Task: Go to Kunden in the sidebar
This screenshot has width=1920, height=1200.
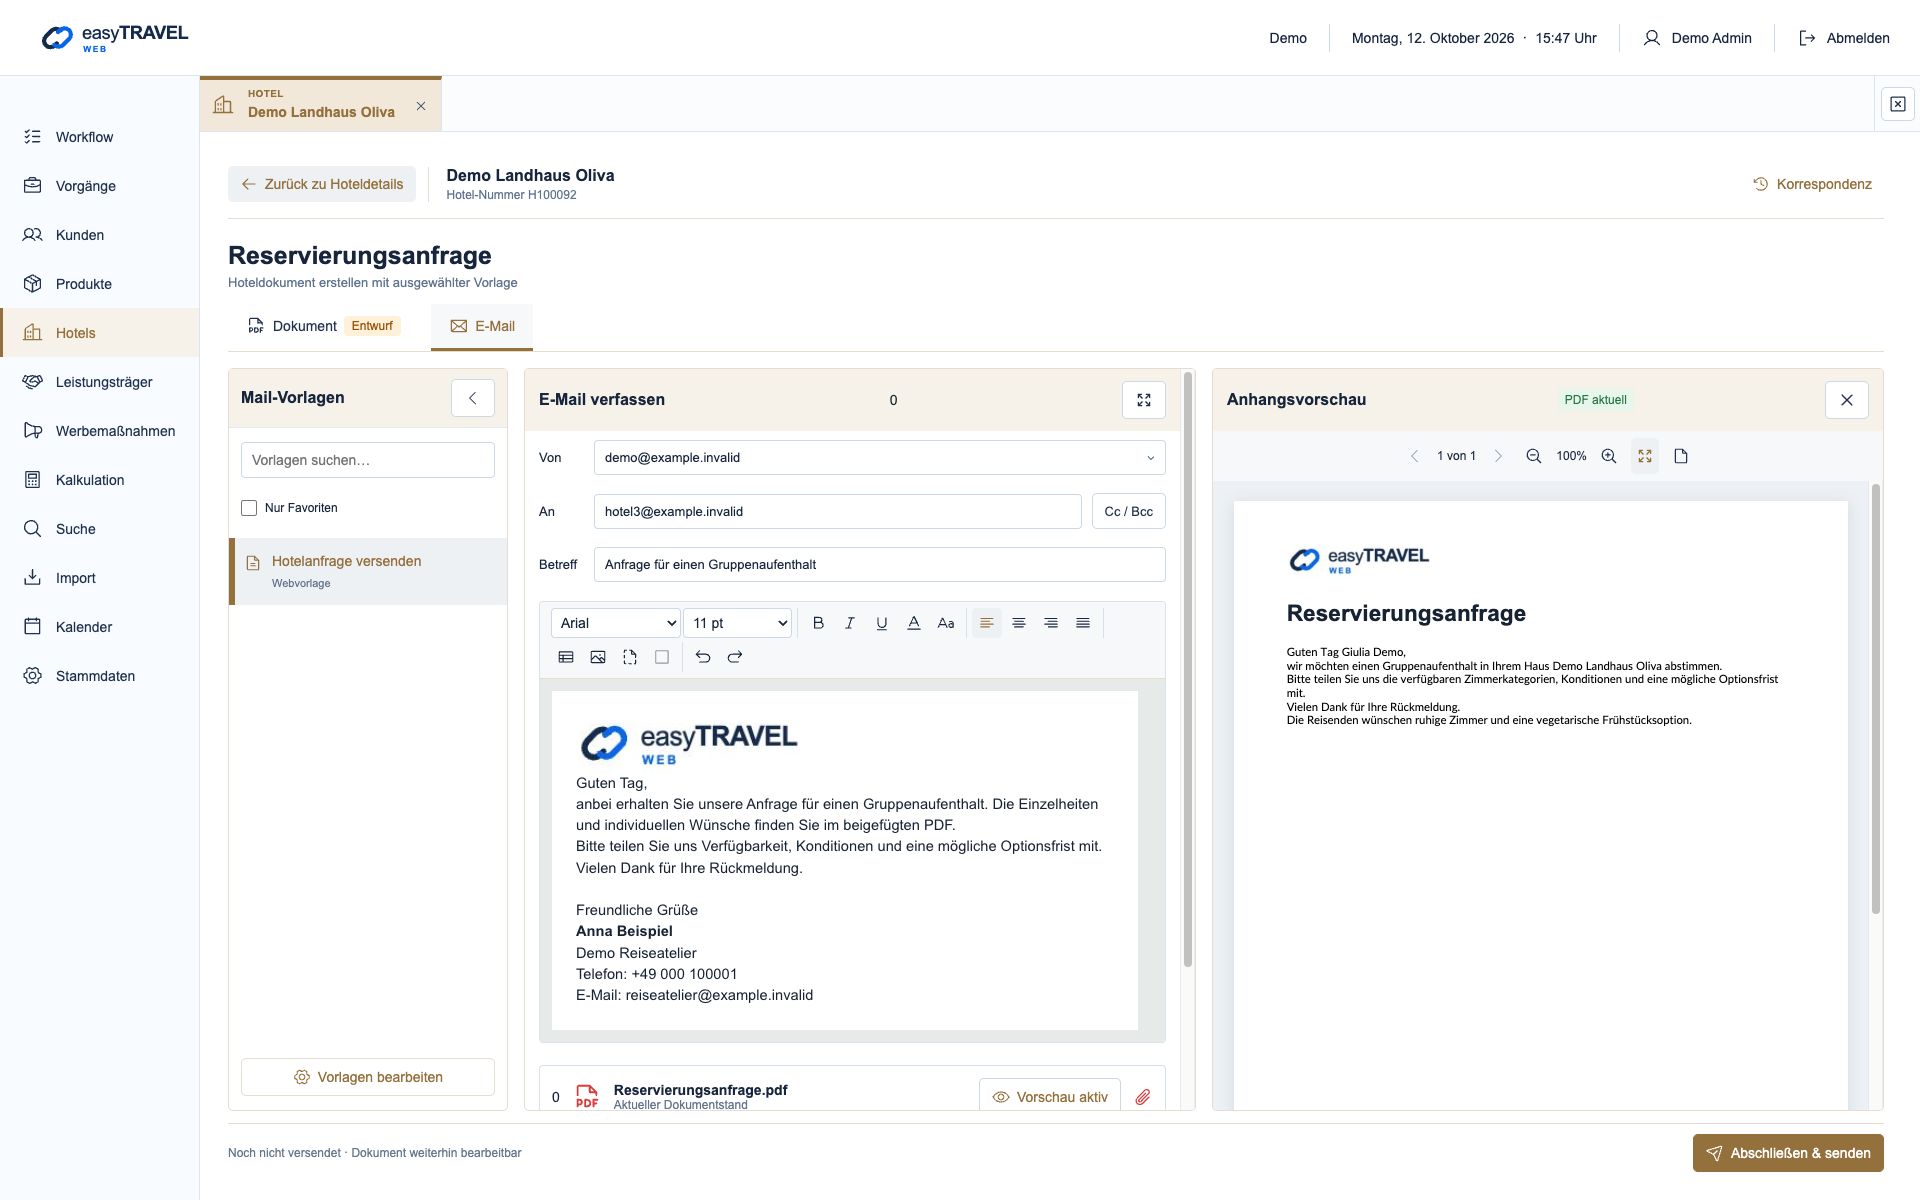Action: coord(100,235)
